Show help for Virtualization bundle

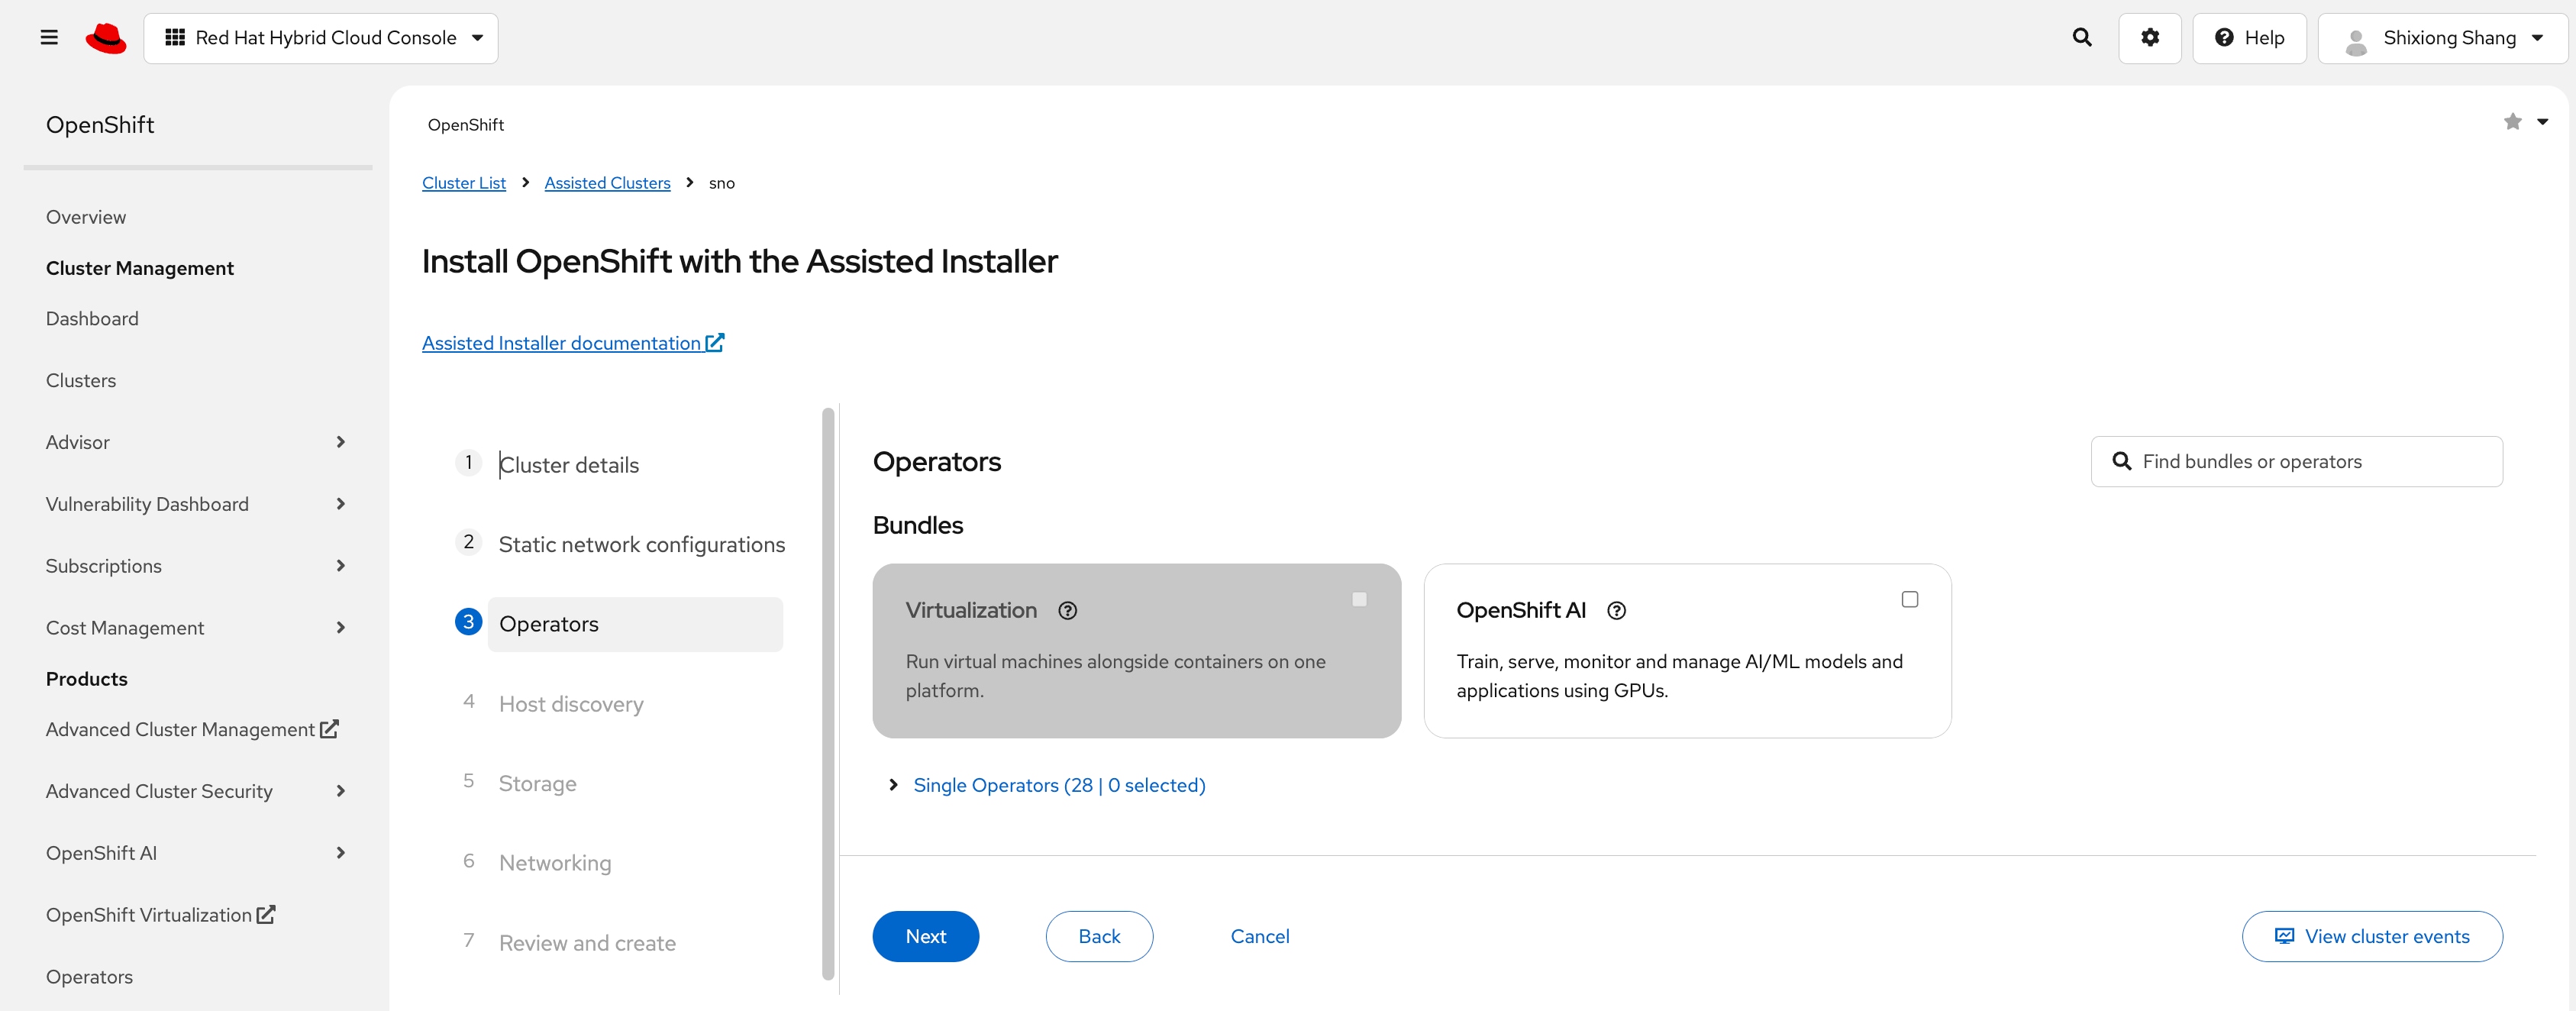[x=1068, y=611]
